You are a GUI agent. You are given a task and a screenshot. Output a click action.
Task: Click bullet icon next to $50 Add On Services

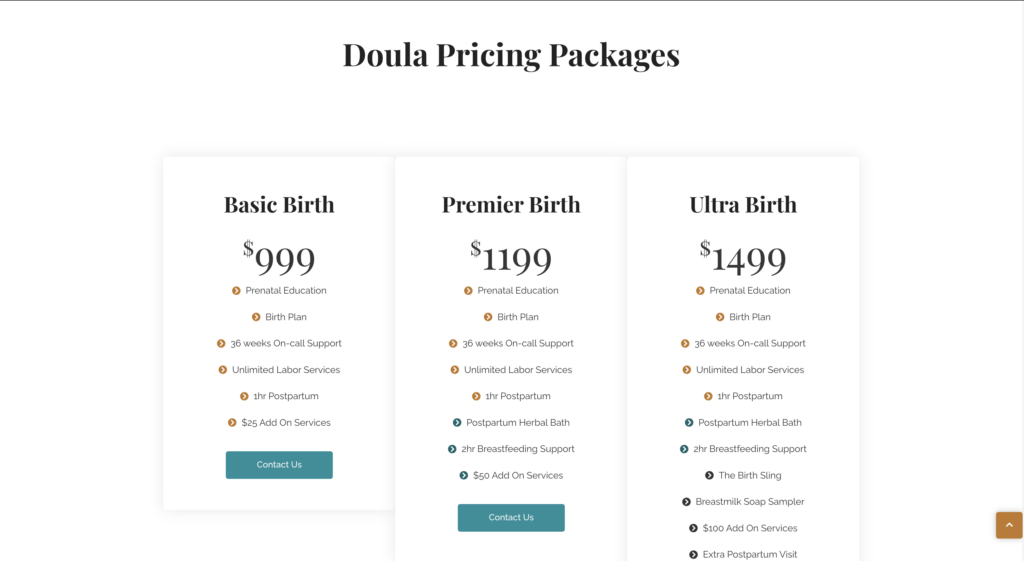464,476
